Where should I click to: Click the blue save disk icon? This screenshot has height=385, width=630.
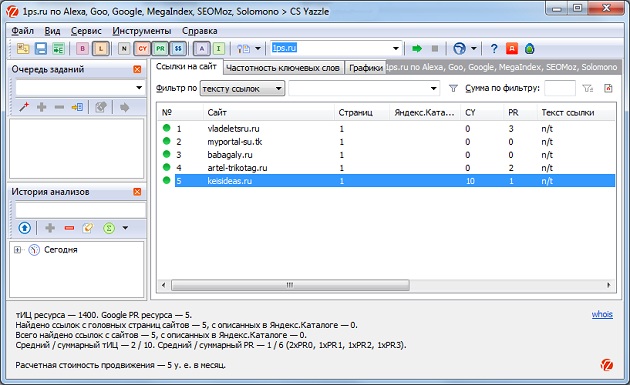41,49
